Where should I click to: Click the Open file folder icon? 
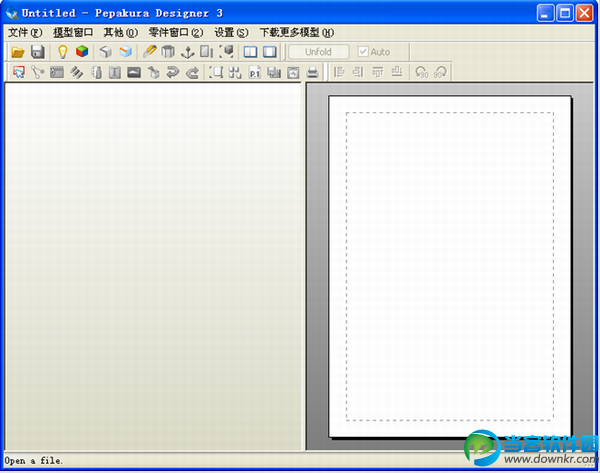pyautogui.click(x=18, y=52)
